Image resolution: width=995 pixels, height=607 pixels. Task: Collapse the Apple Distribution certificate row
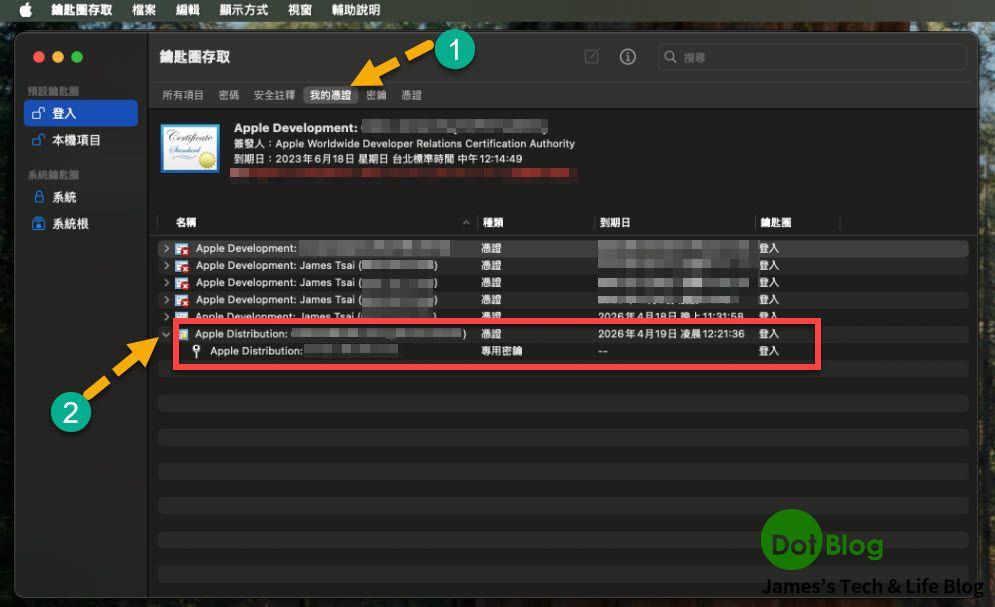(166, 334)
